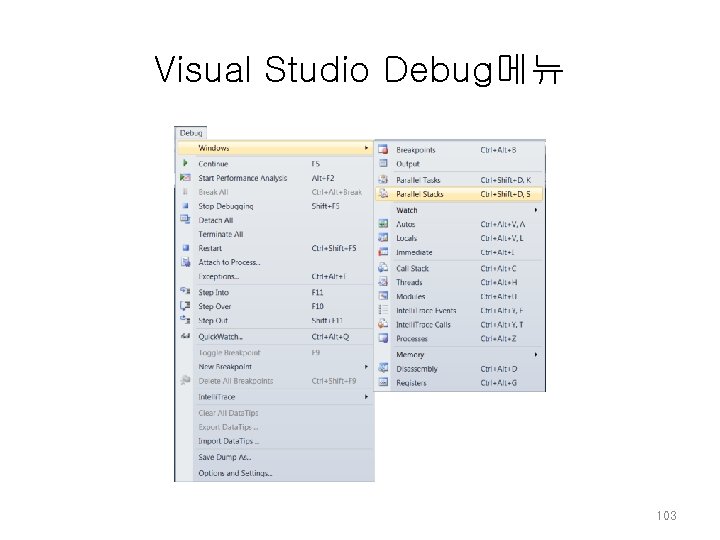Click the Step Into icon
The image size is (720, 540).
(185, 291)
